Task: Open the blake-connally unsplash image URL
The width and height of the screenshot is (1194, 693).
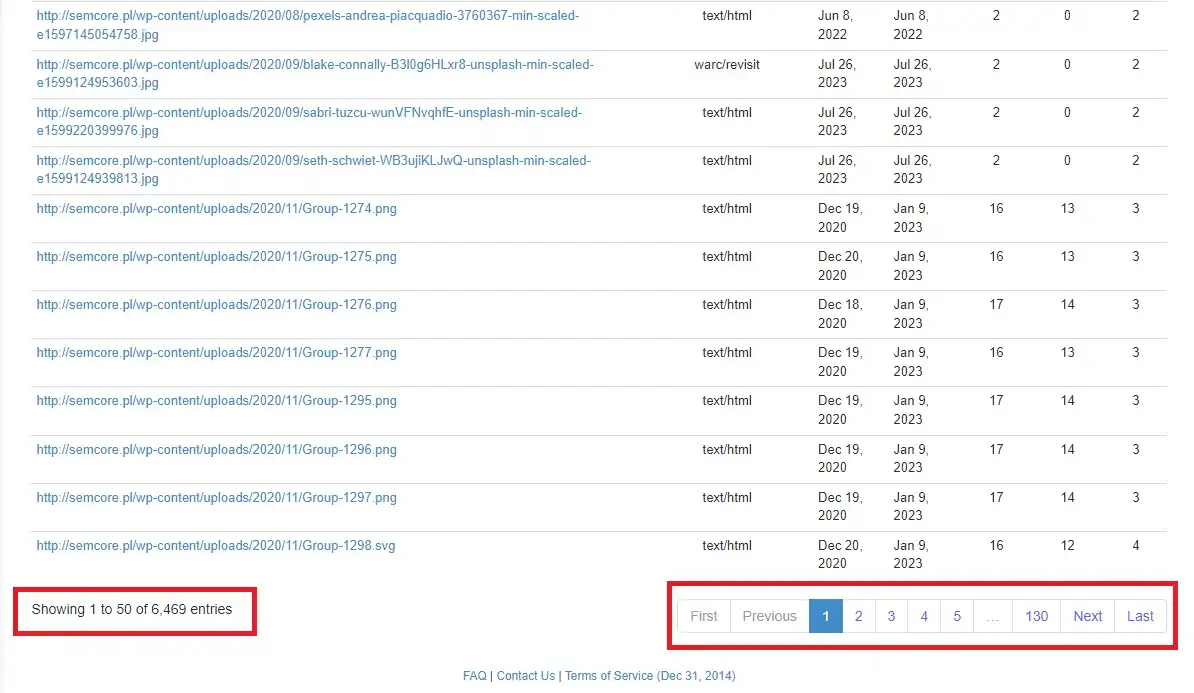Action: [x=314, y=65]
